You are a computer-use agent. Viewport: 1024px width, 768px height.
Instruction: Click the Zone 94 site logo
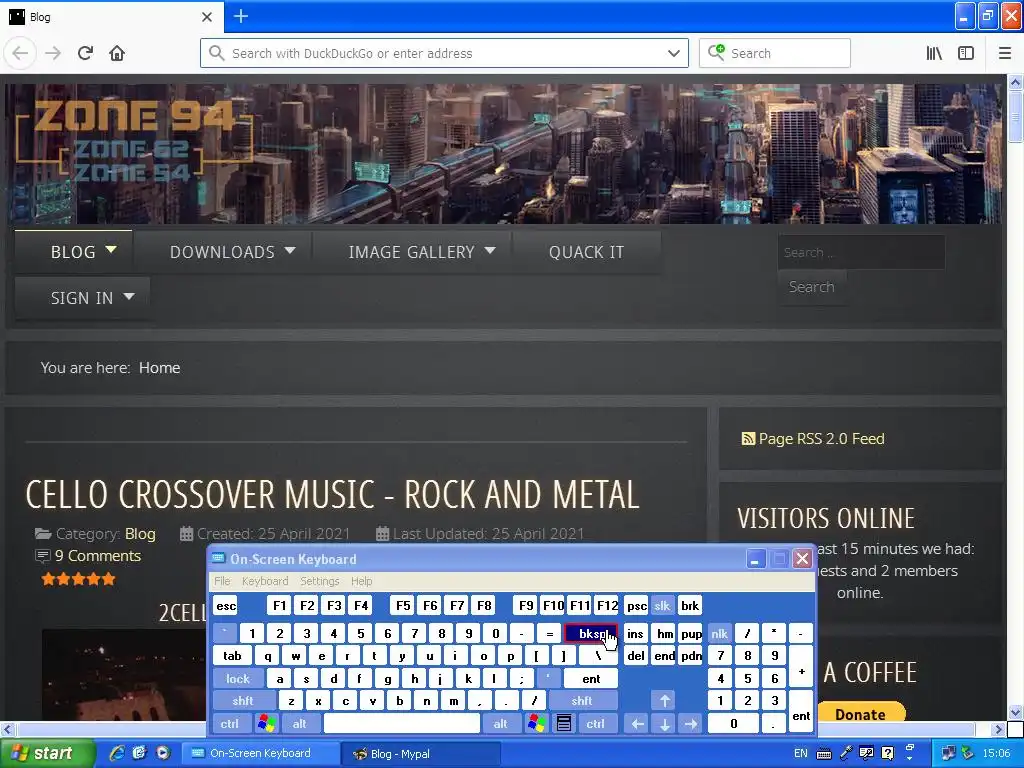[134, 141]
